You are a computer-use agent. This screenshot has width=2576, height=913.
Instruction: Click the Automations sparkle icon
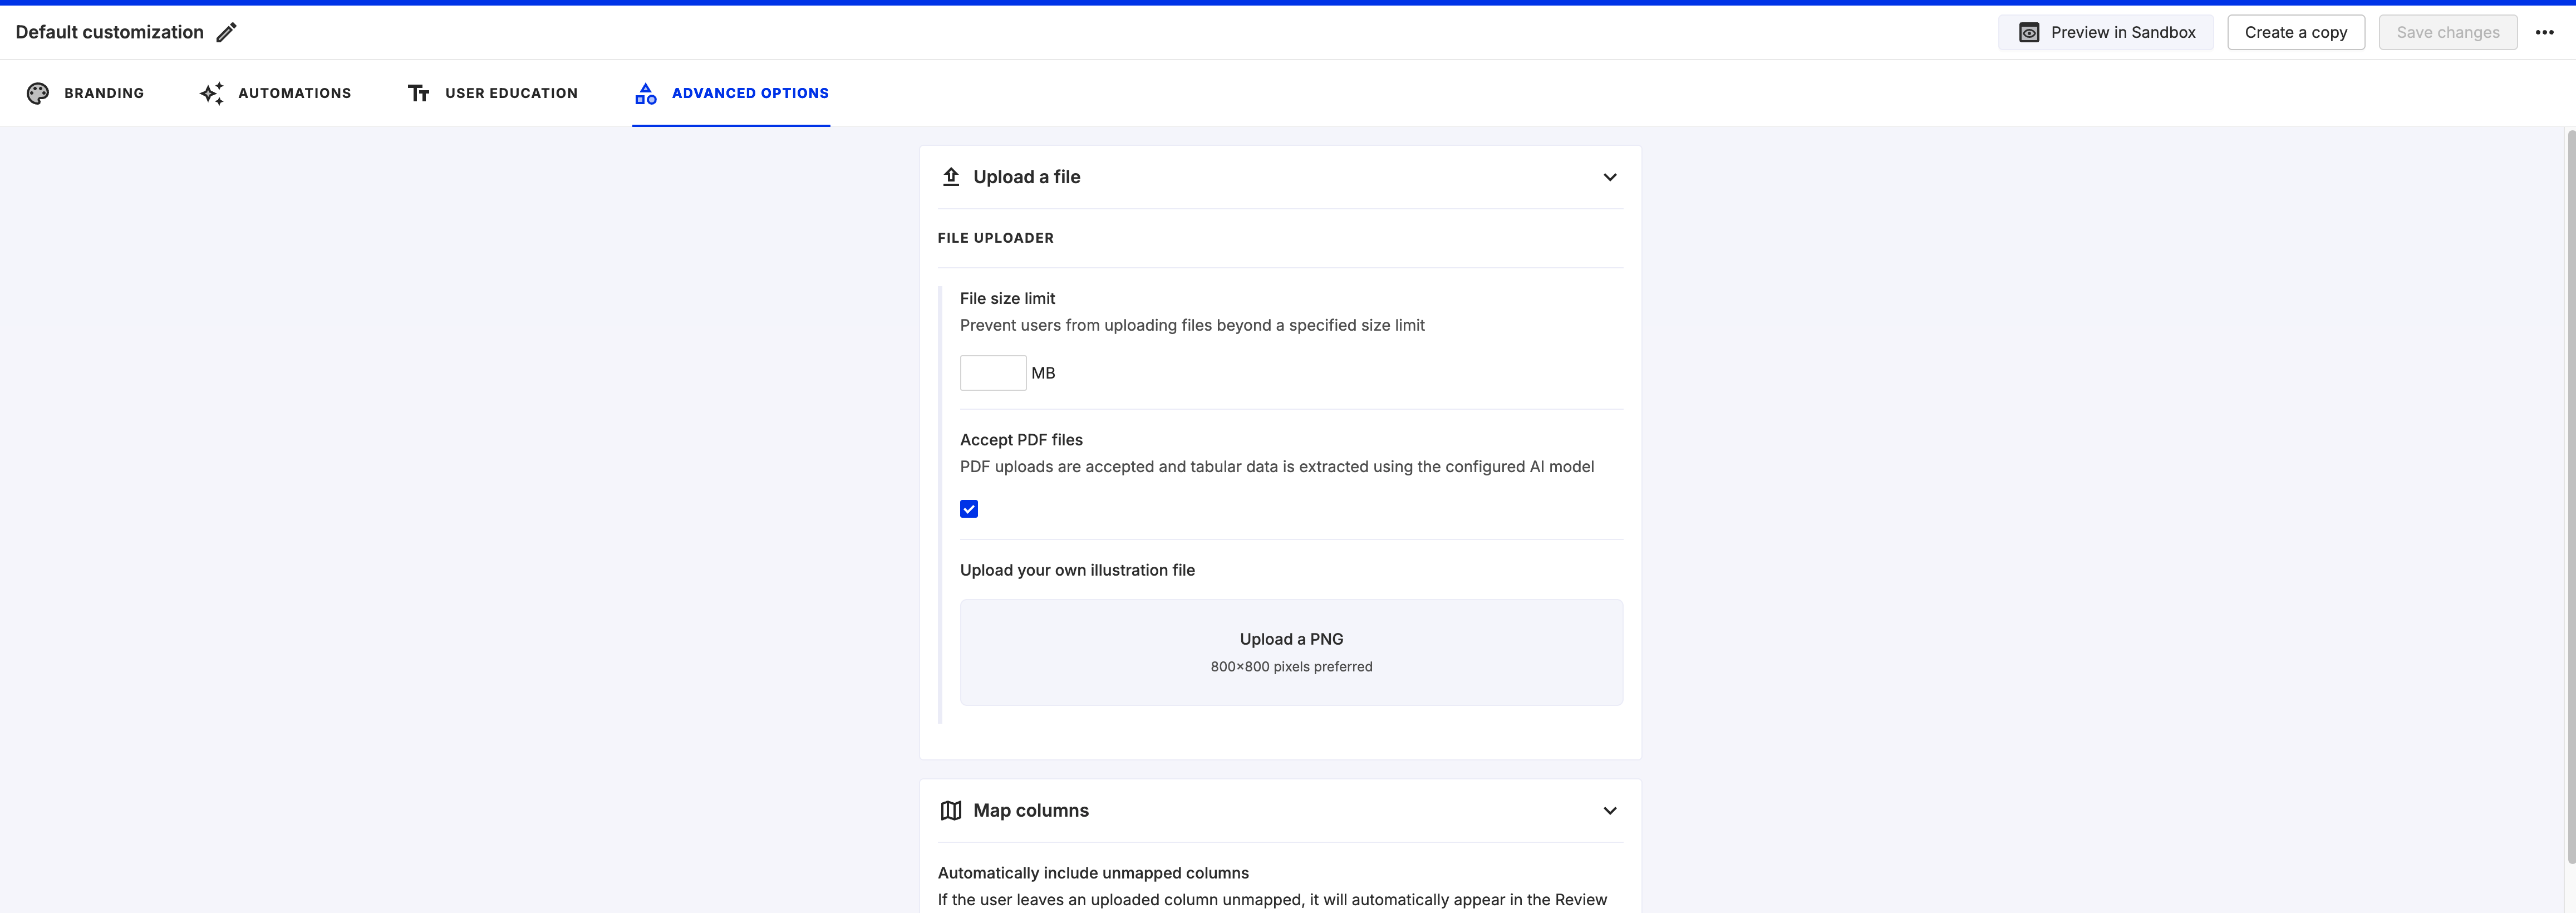[212, 93]
